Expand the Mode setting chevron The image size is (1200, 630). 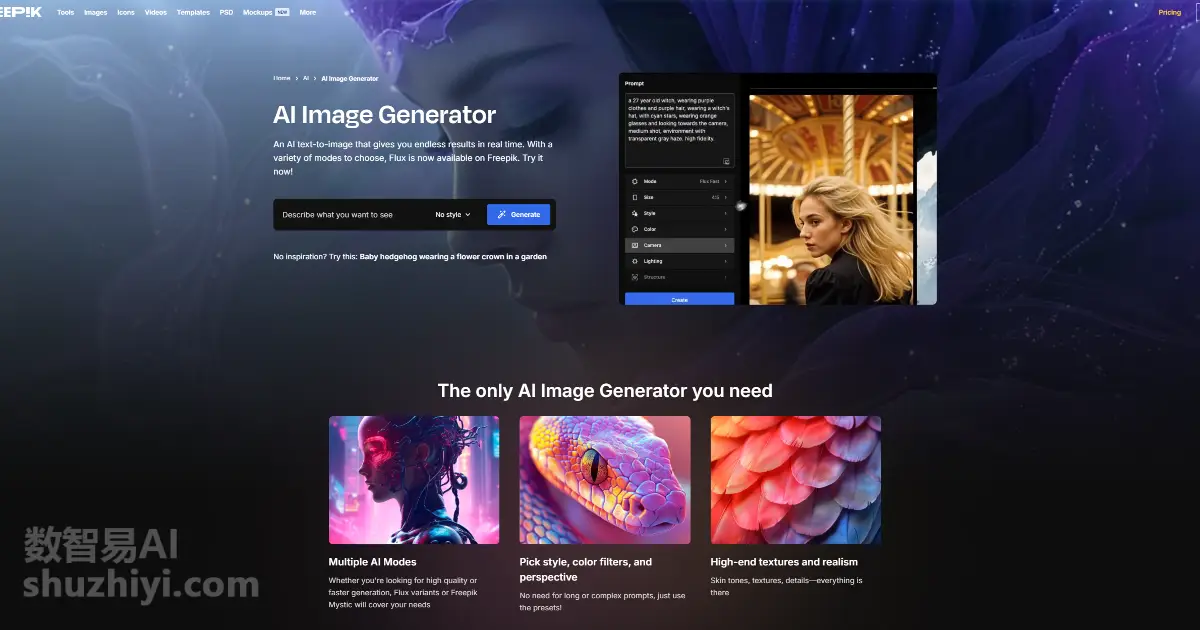tap(725, 181)
